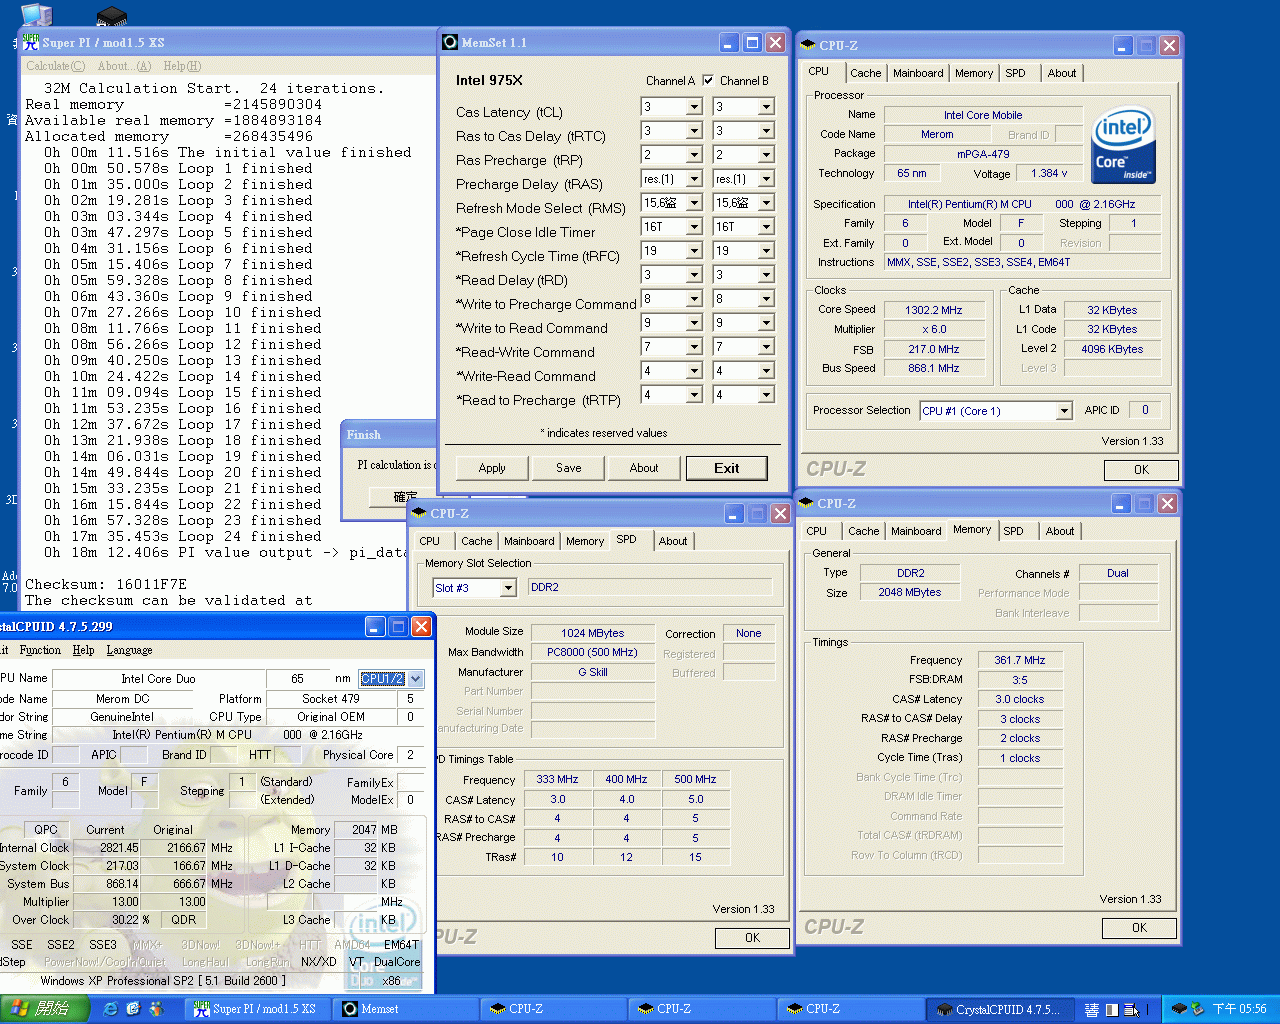This screenshot has width=1280, height=1024.
Task: Open the Language menu in CrystalCPUID
Action: [x=129, y=650]
